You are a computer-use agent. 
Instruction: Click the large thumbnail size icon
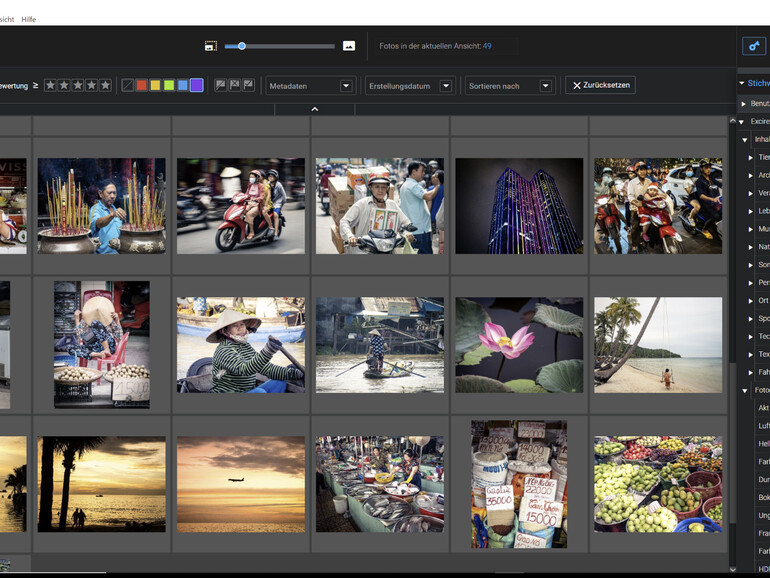[x=349, y=46]
